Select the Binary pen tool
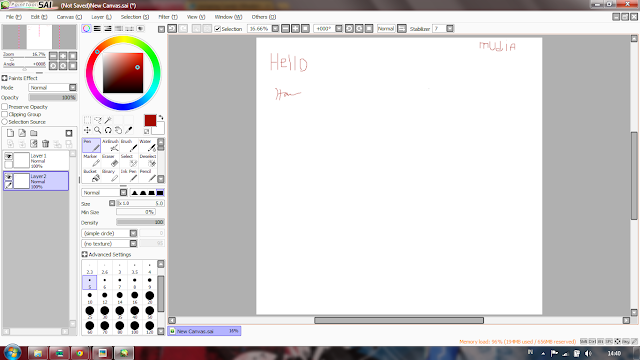This screenshot has height=360, width=640. coord(110,176)
